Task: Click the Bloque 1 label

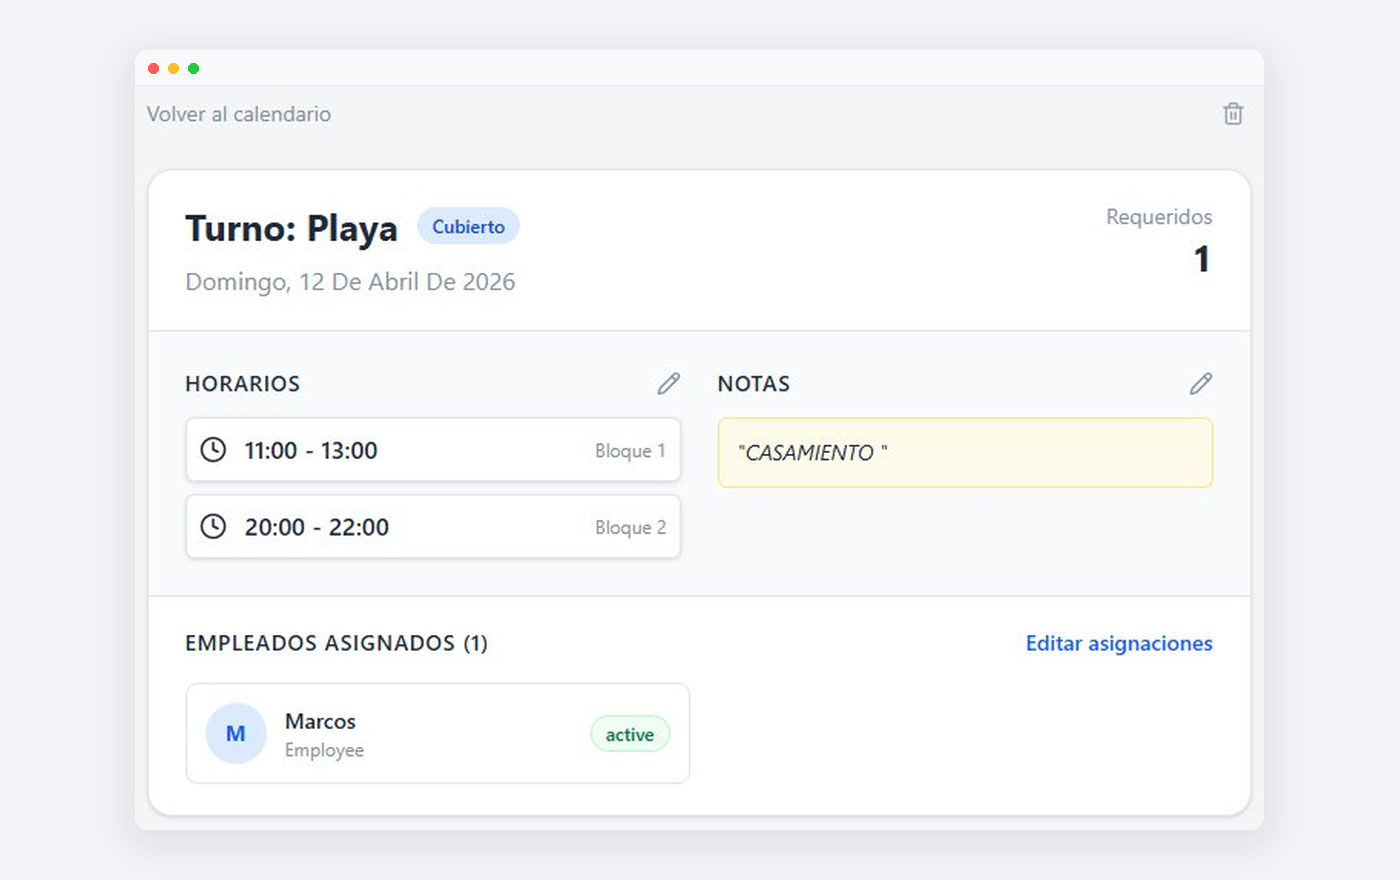Action: coord(631,451)
